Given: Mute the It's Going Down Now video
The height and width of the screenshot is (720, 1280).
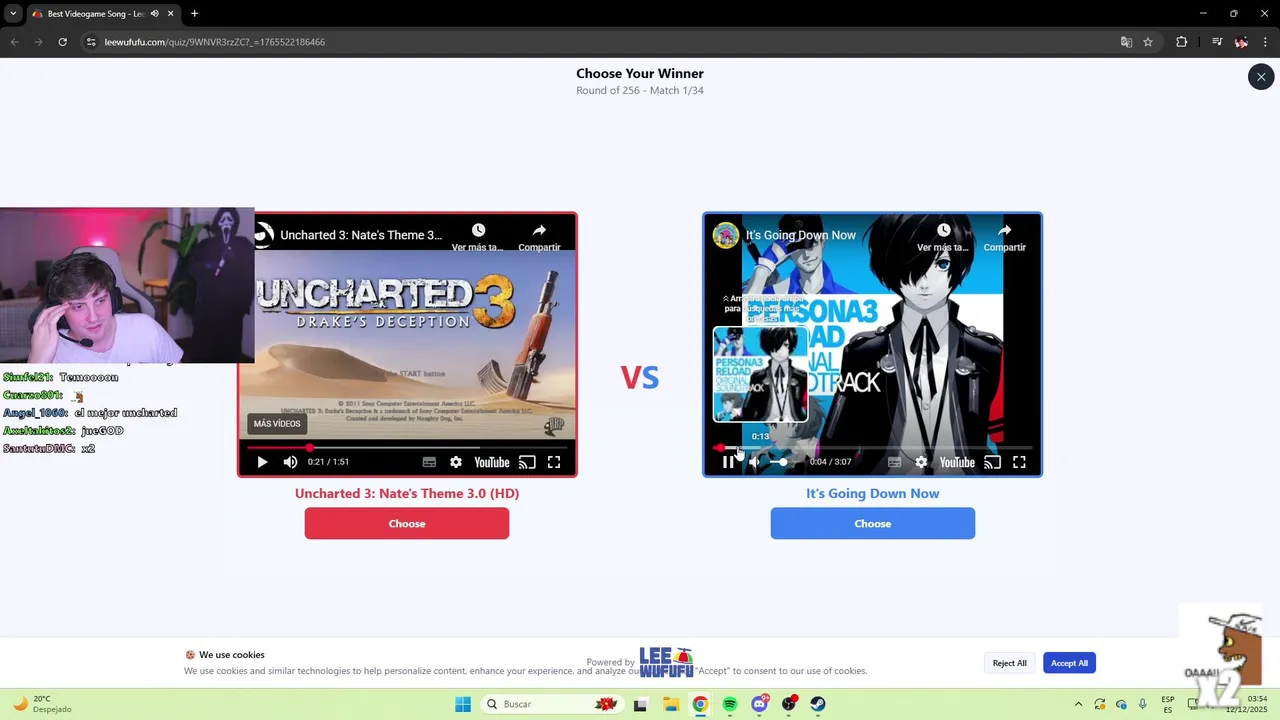Looking at the screenshot, I should pos(754,462).
